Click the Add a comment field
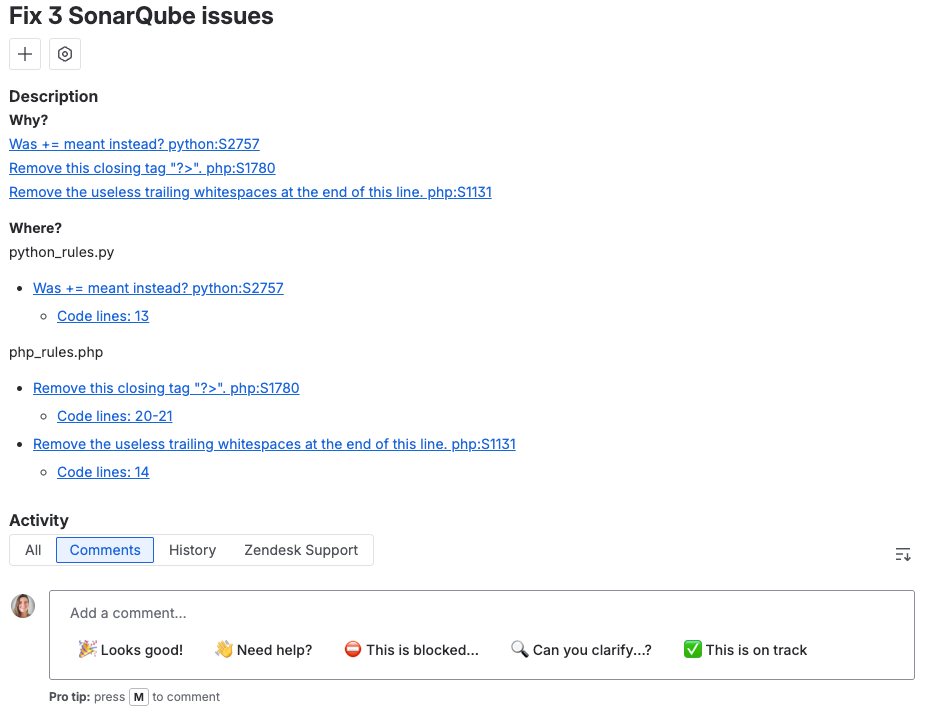 [x=400, y=612]
